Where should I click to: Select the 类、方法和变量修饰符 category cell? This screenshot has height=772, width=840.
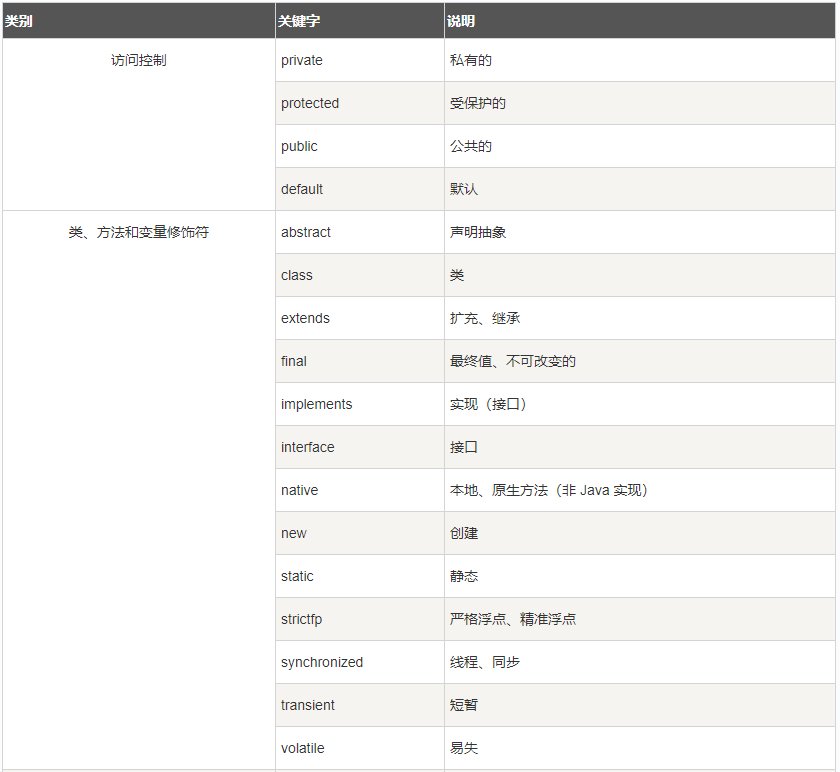pyautogui.click(x=139, y=490)
